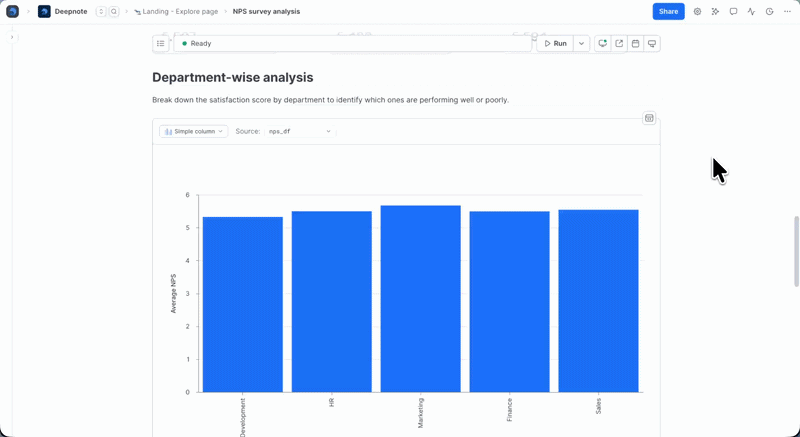Click the Department-wise analysis heading
The width and height of the screenshot is (800, 437).
coord(233,78)
